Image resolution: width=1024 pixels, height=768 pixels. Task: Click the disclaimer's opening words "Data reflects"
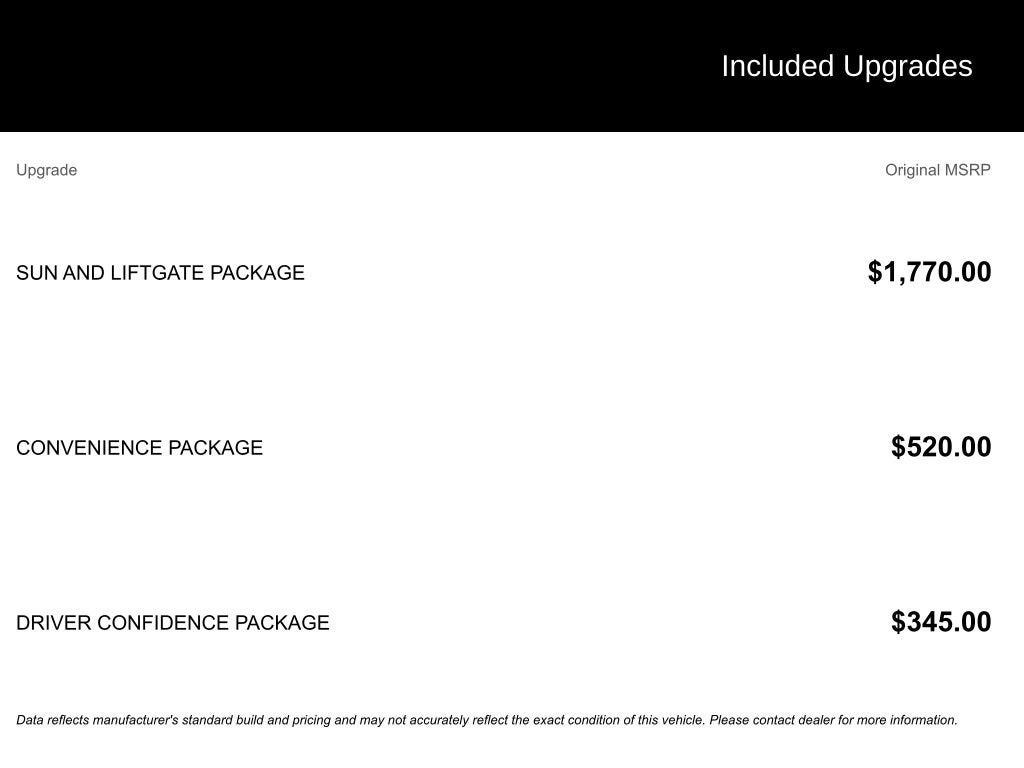point(52,720)
